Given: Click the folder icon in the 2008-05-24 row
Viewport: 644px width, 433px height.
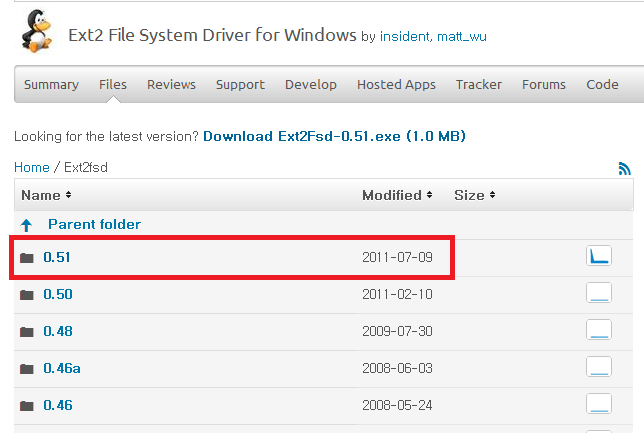Looking at the screenshot, I should (27, 406).
